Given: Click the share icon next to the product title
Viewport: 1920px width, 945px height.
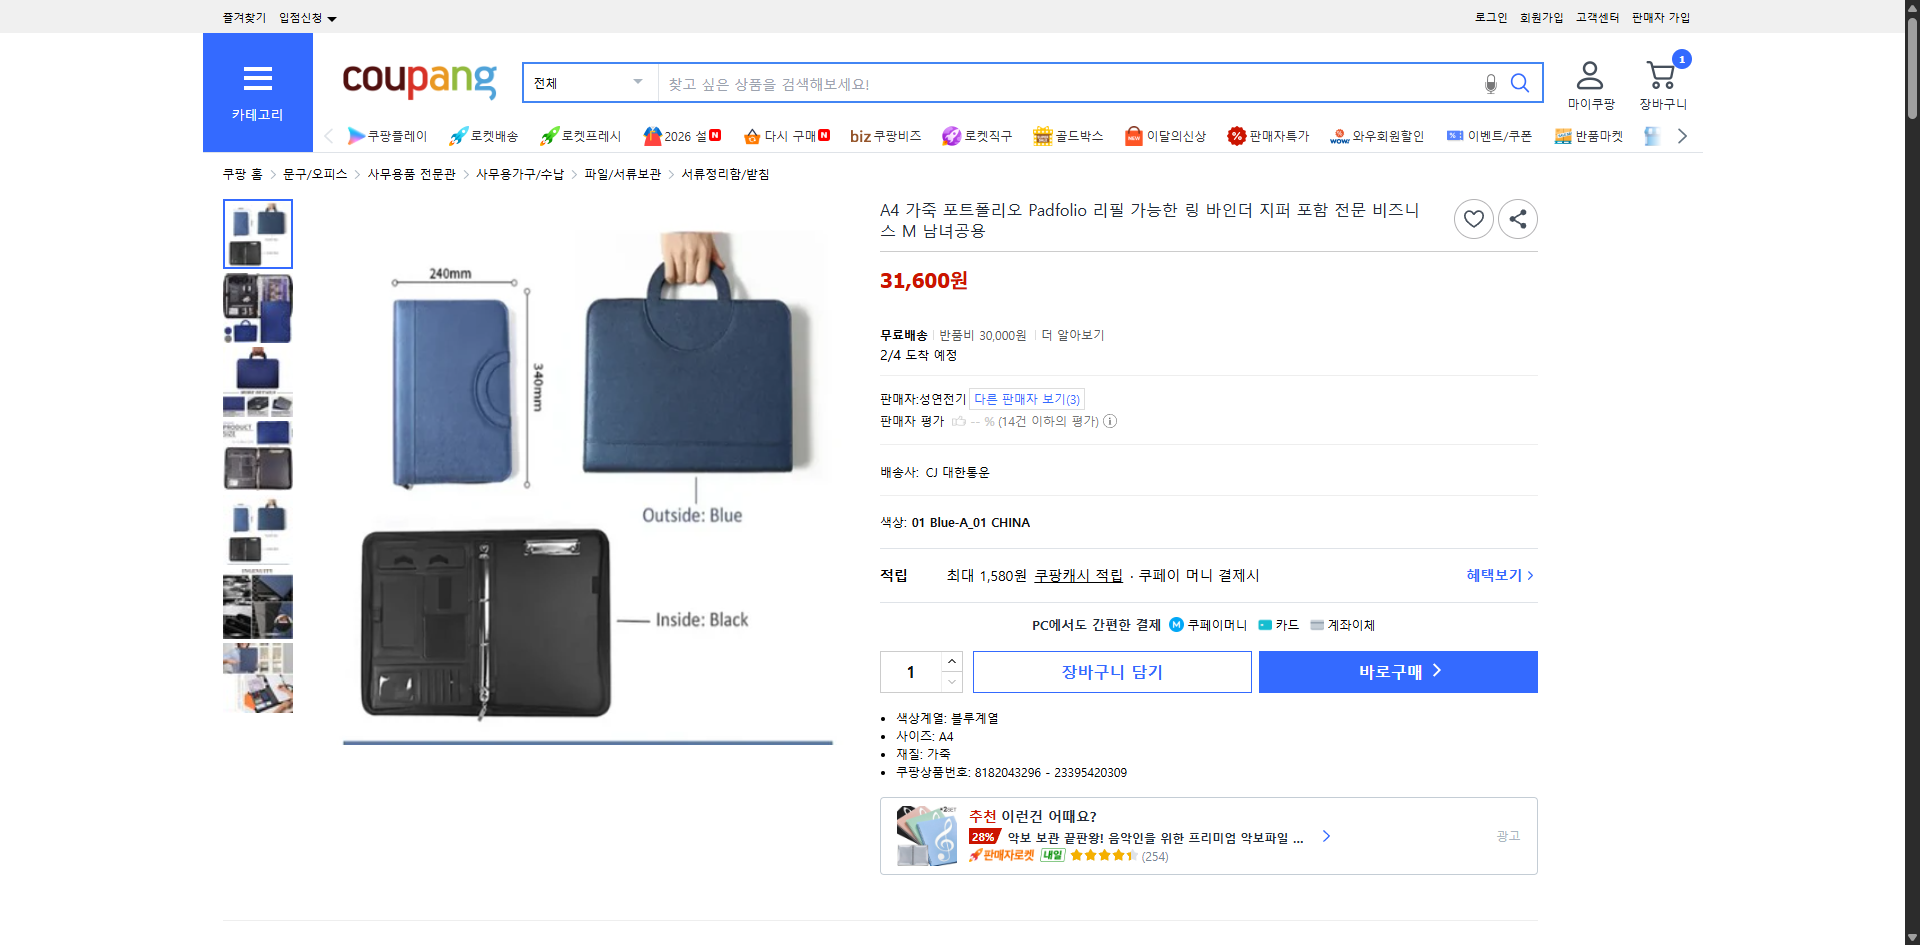Looking at the screenshot, I should tap(1517, 218).
